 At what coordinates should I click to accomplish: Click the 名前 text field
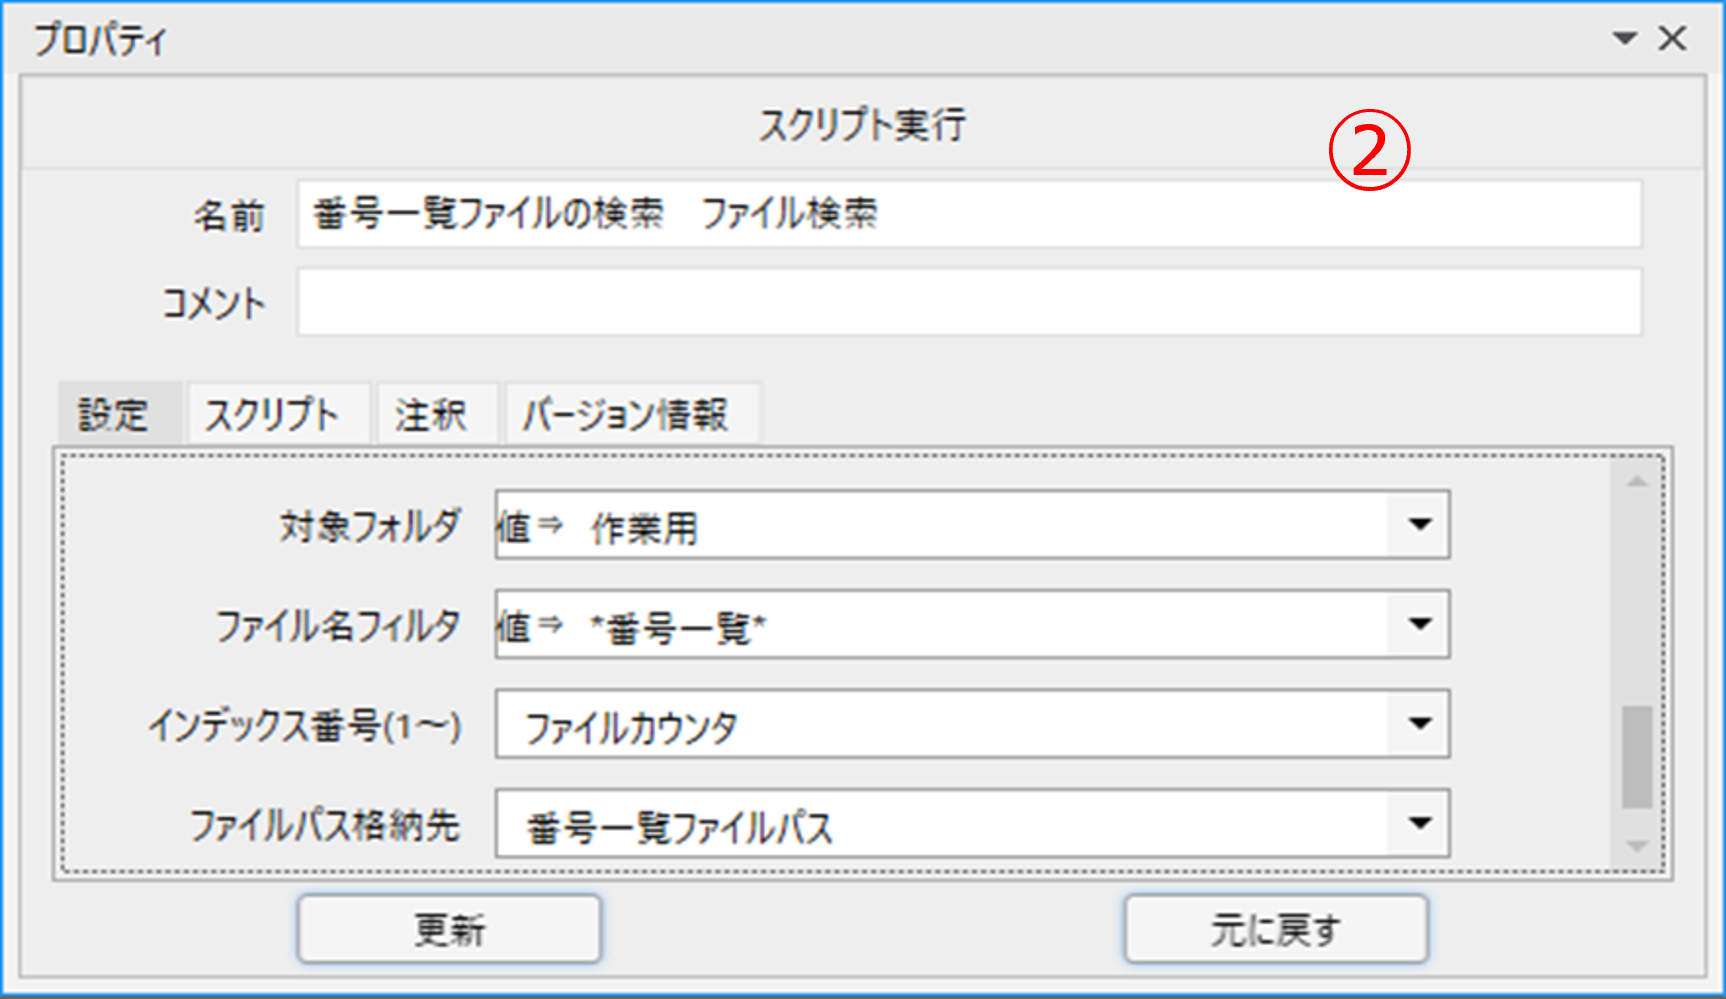point(968,214)
